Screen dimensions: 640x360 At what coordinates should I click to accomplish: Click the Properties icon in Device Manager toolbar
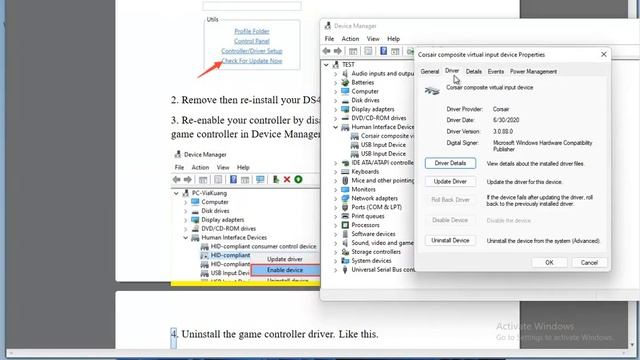[x=368, y=51]
